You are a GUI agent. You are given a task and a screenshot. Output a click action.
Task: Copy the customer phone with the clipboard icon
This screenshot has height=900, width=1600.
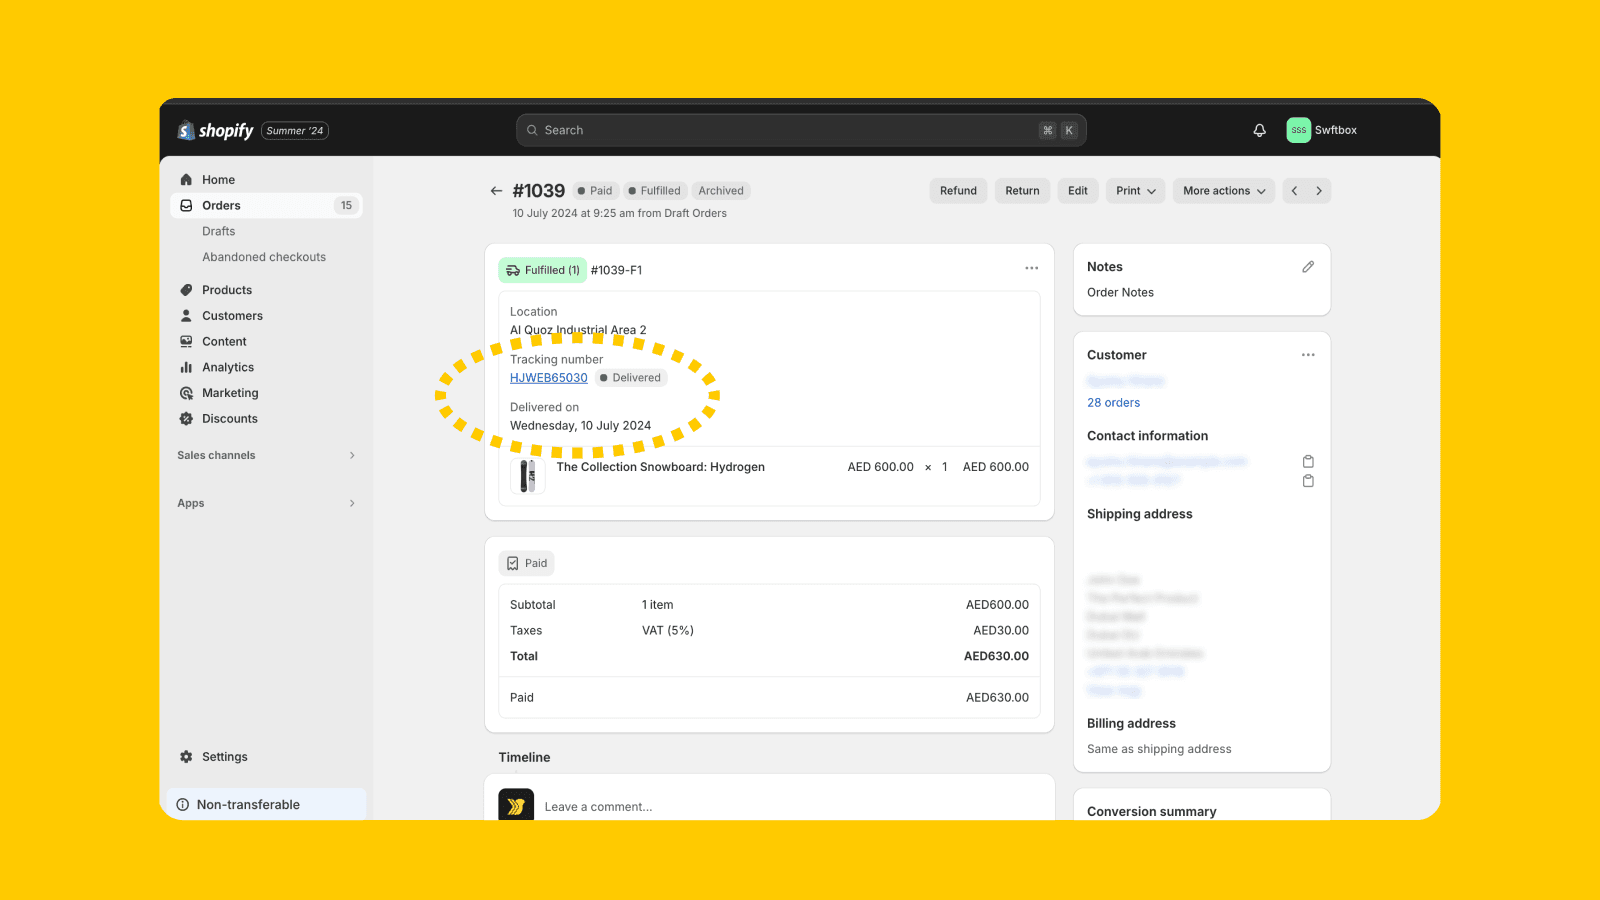tap(1308, 480)
